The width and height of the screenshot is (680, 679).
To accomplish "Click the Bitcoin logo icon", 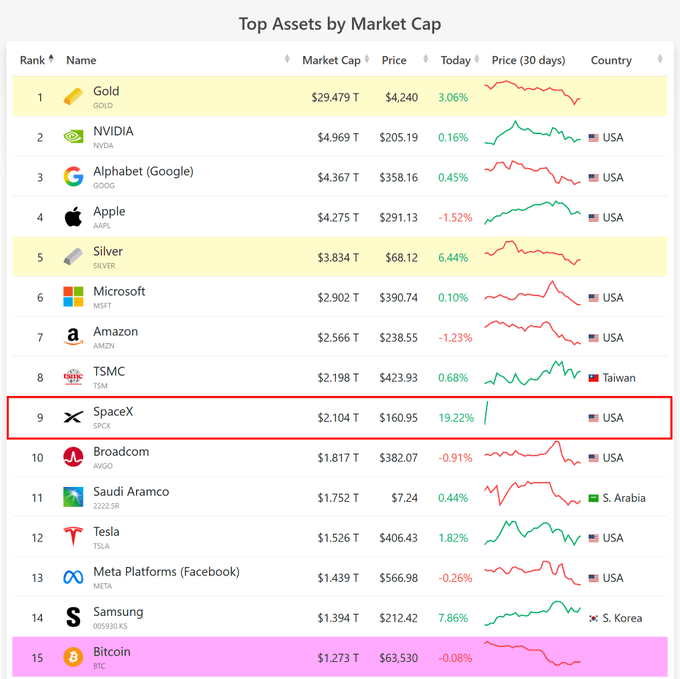I will point(73,657).
